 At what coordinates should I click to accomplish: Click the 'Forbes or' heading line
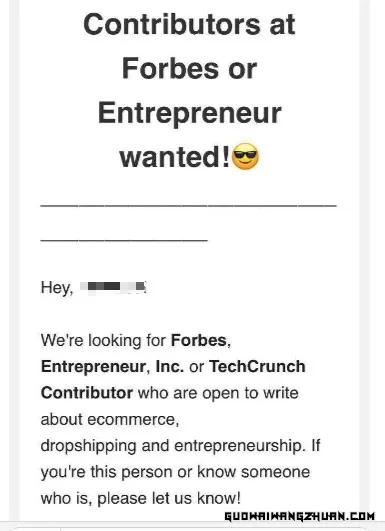pos(189,69)
